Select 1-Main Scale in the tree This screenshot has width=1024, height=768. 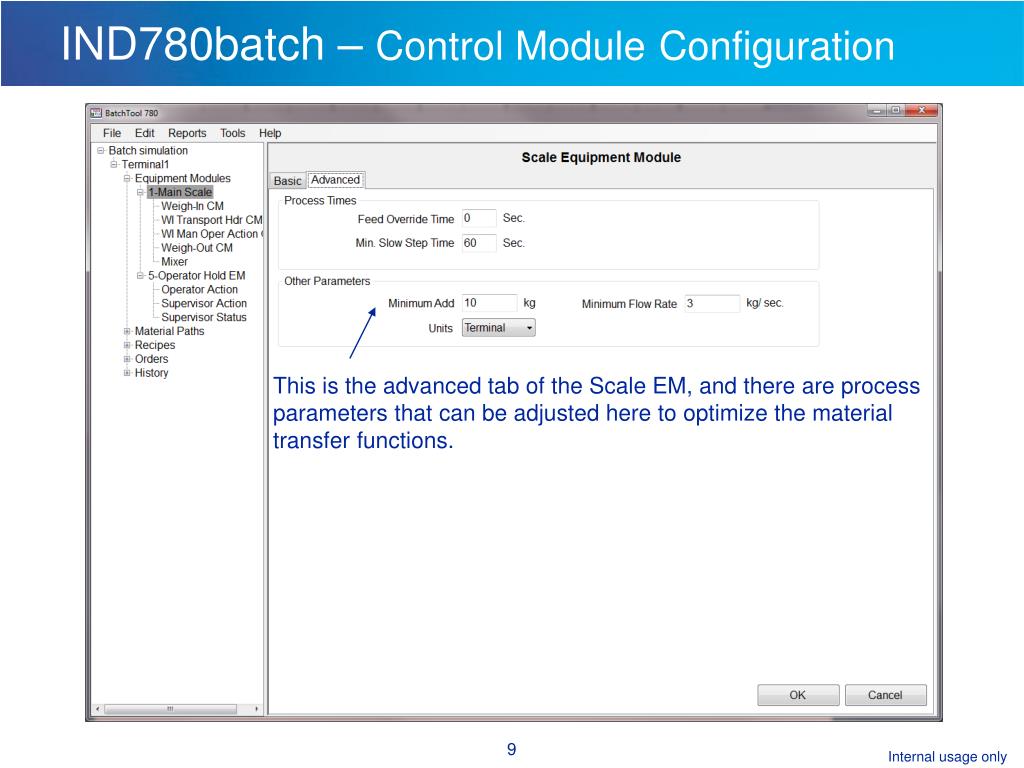coord(180,192)
